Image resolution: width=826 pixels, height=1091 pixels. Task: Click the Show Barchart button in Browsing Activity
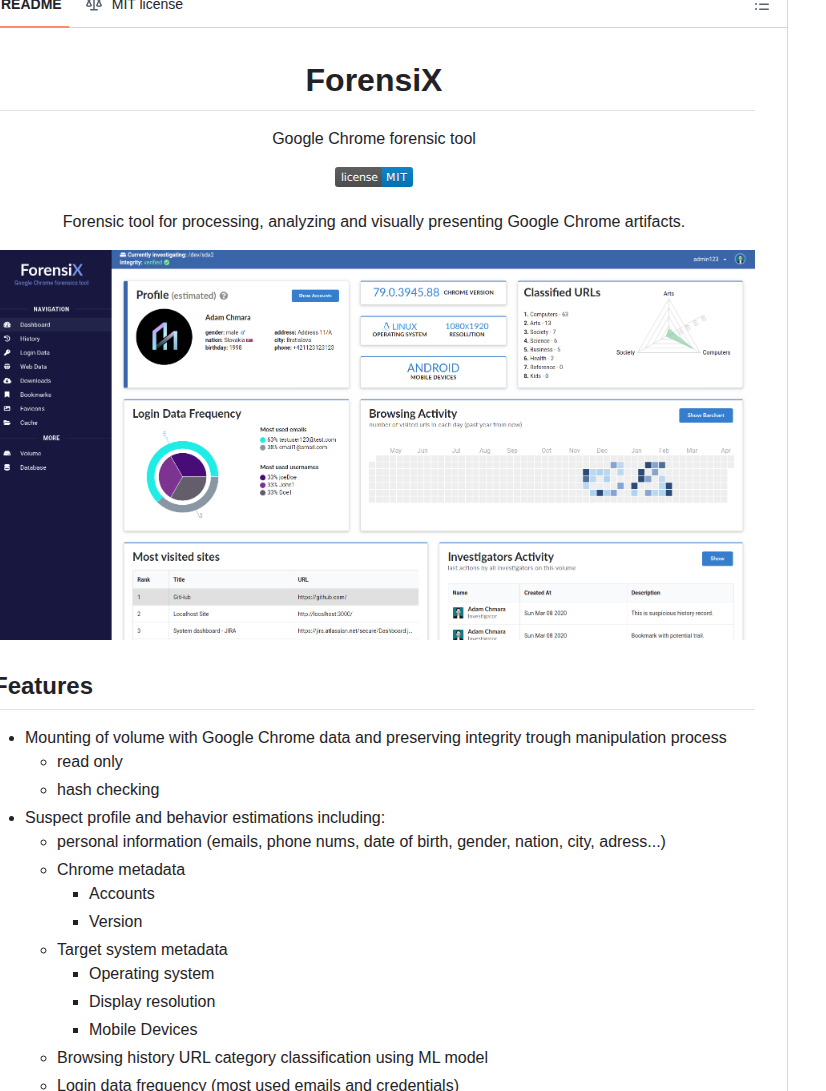tap(706, 415)
